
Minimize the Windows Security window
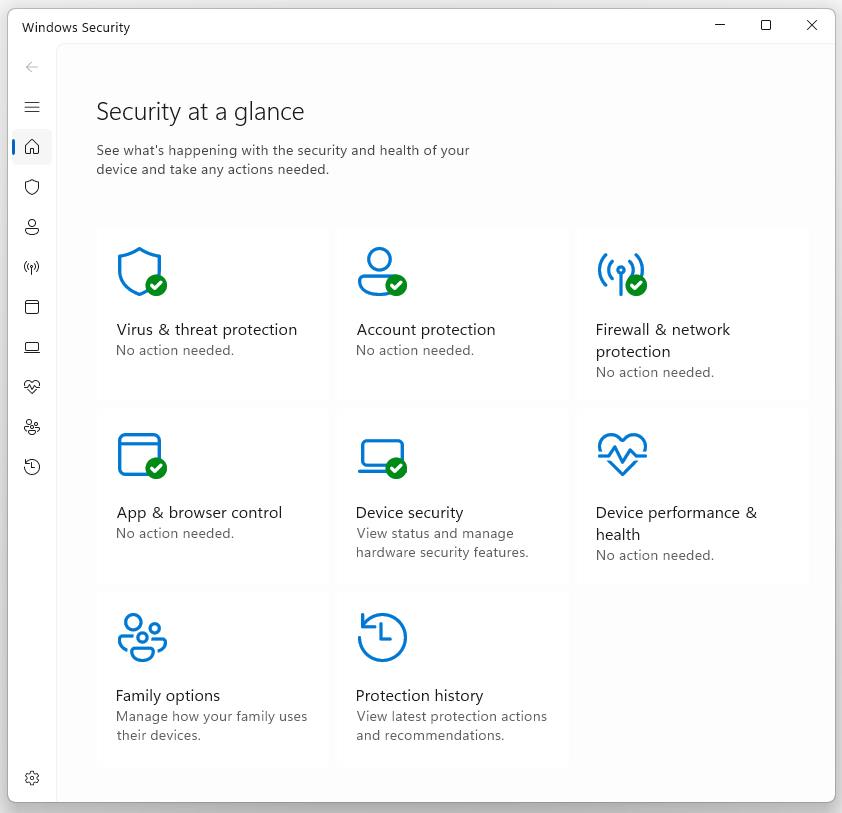click(720, 25)
